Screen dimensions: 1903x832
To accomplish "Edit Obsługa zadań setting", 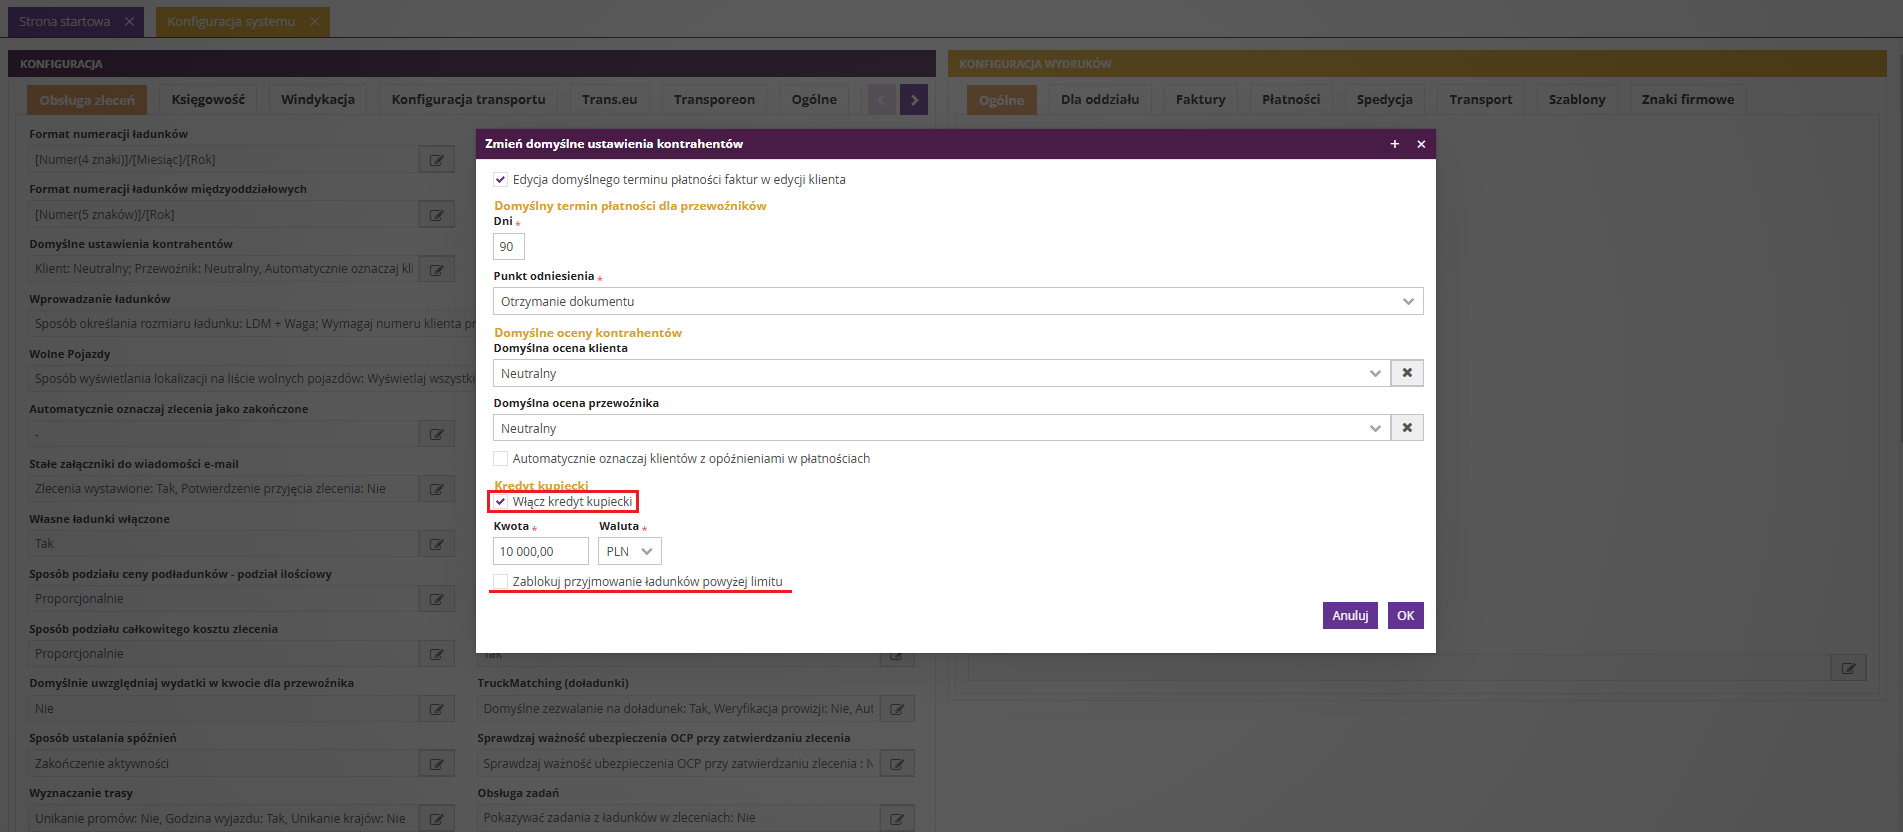I will [897, 818].
